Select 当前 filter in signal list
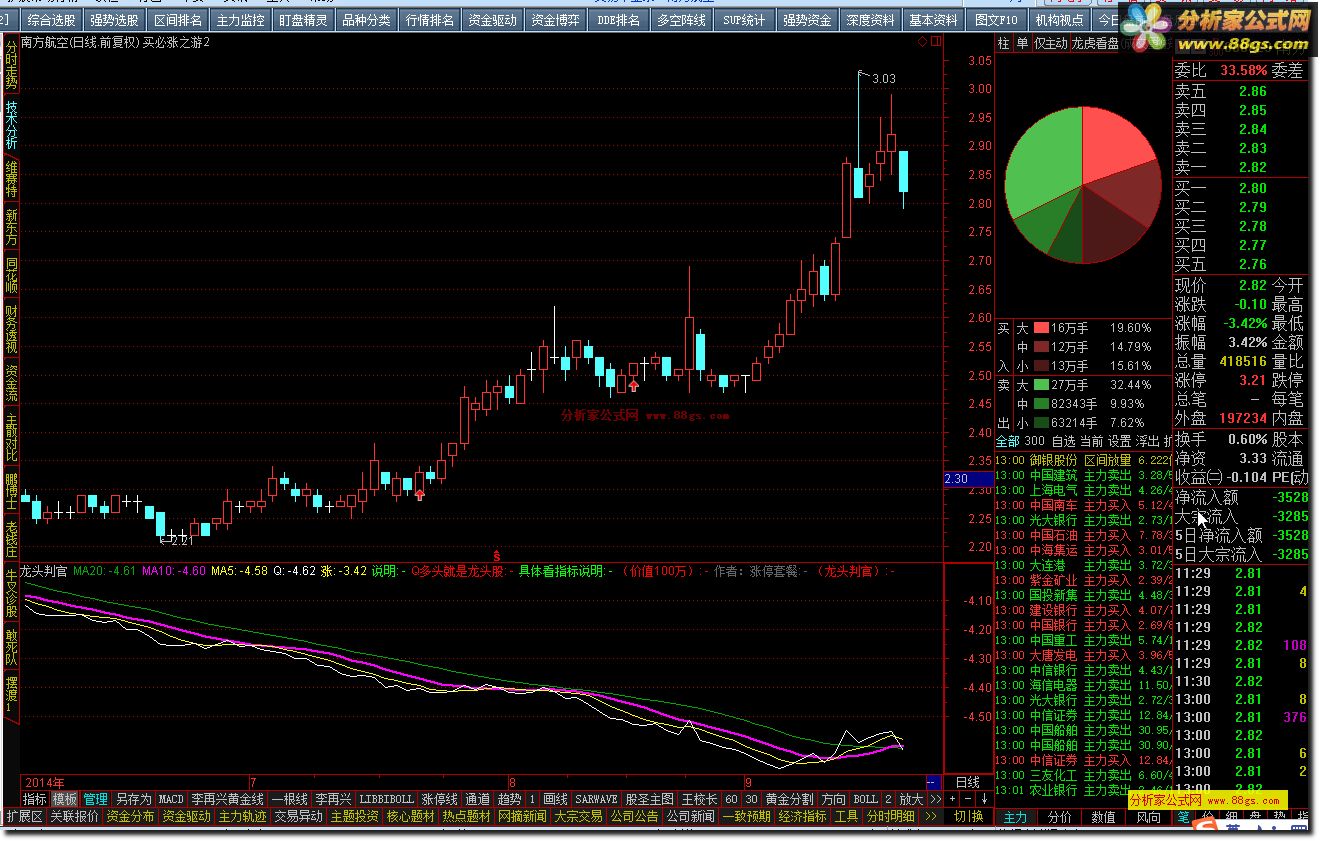Screen dimensions: 1320x841 point(1091,441)
